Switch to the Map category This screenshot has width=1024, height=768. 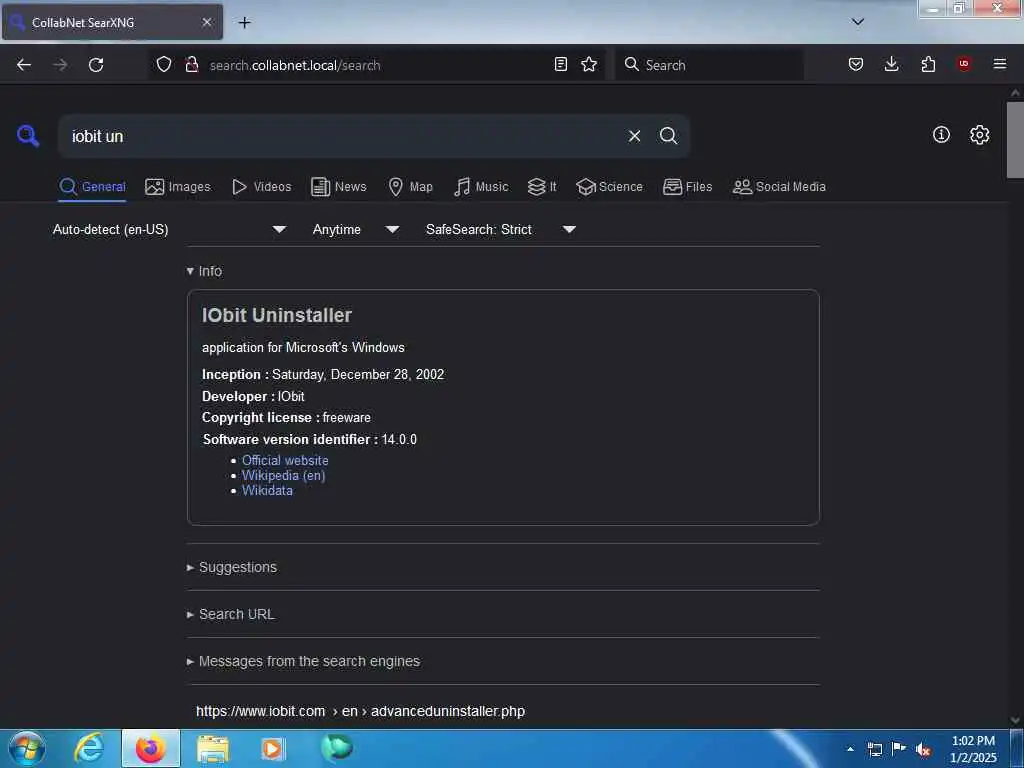tap(410, 187)
